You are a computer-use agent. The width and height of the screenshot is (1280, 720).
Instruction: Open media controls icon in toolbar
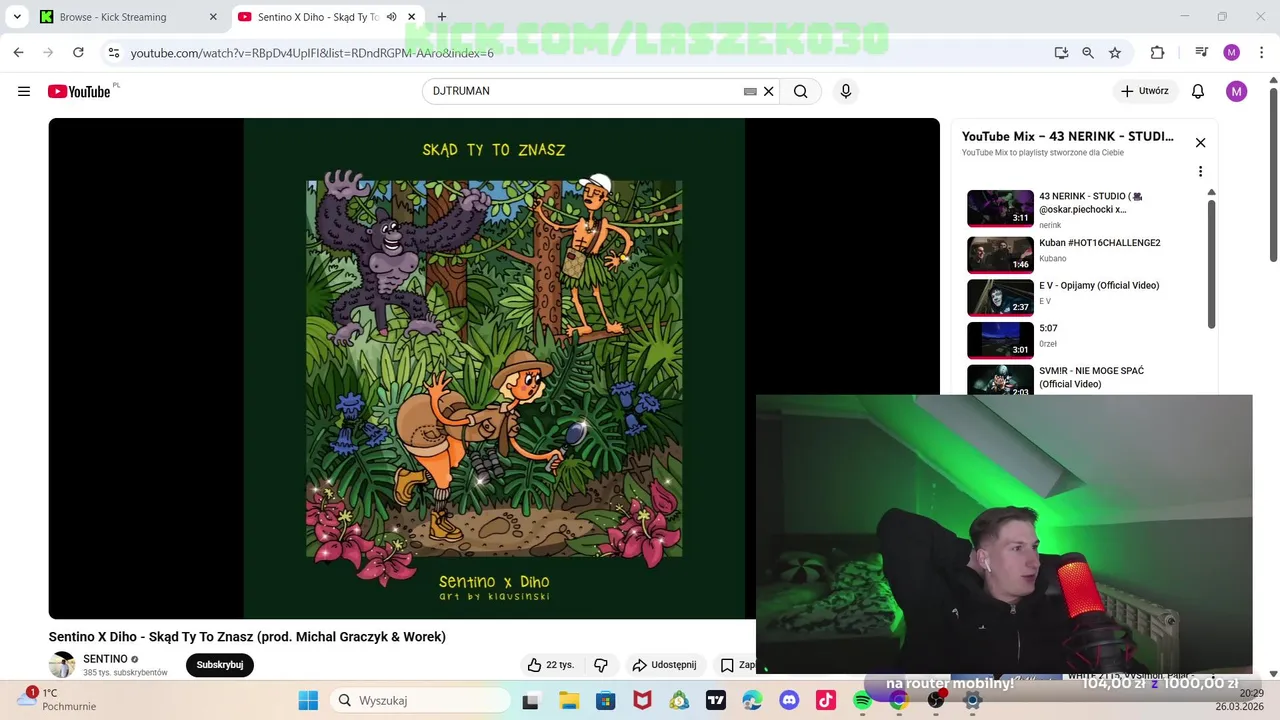pos(1202,53)
